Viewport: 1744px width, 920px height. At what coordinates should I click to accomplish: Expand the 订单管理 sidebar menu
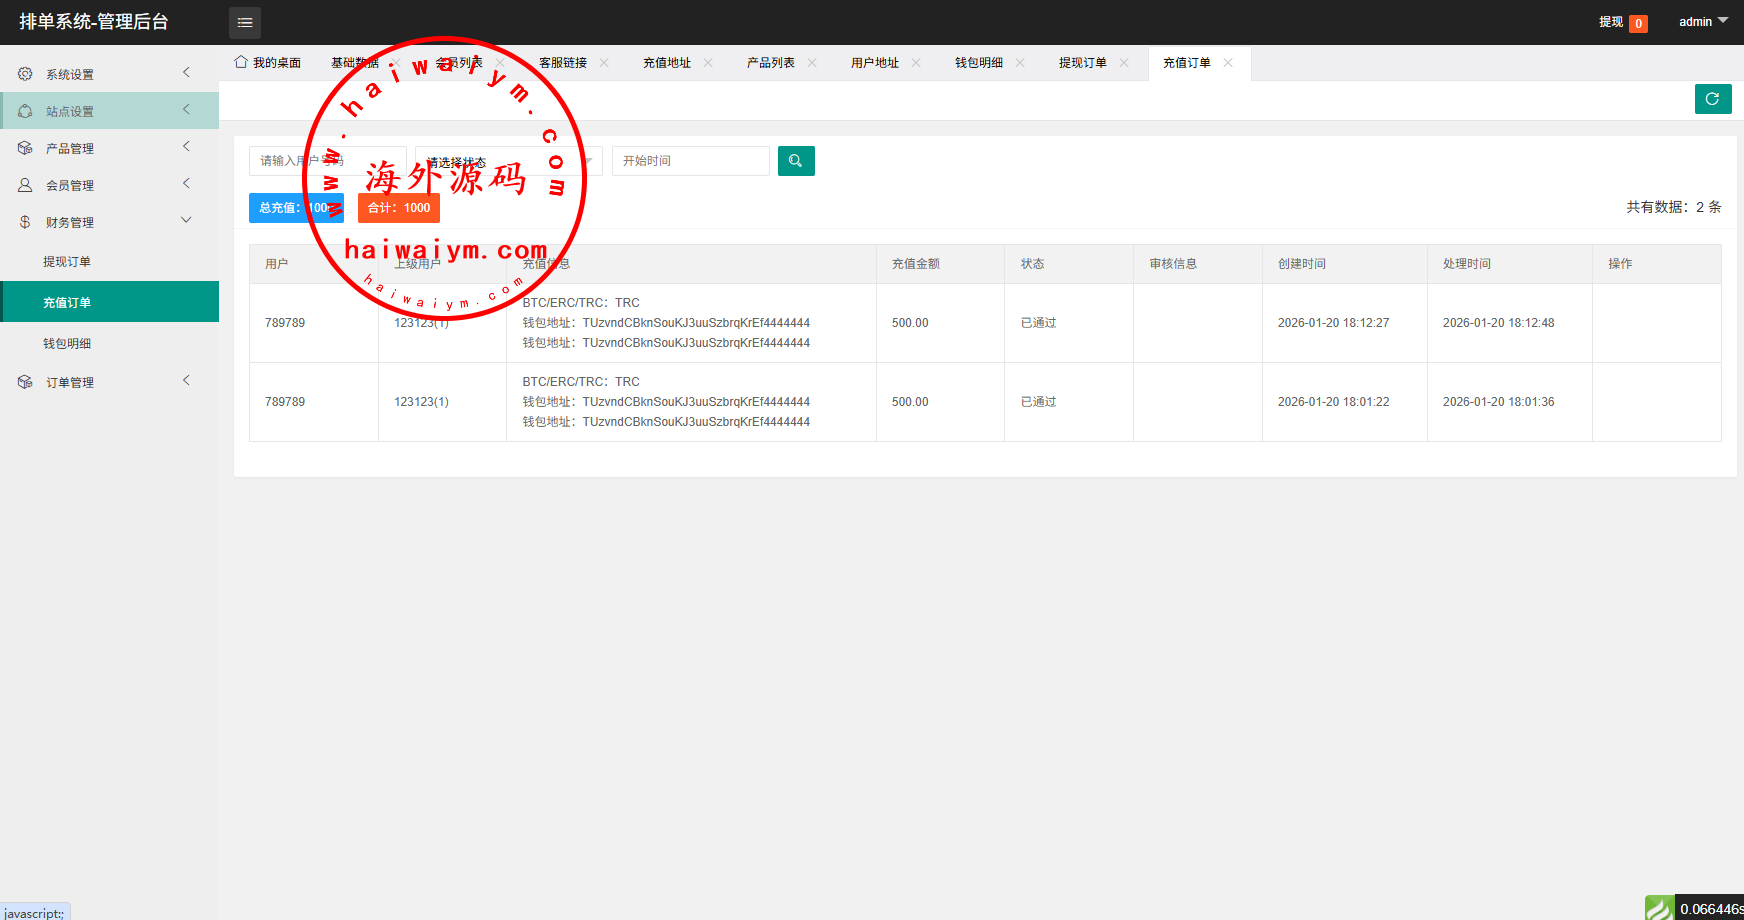[x=109, y=382]
